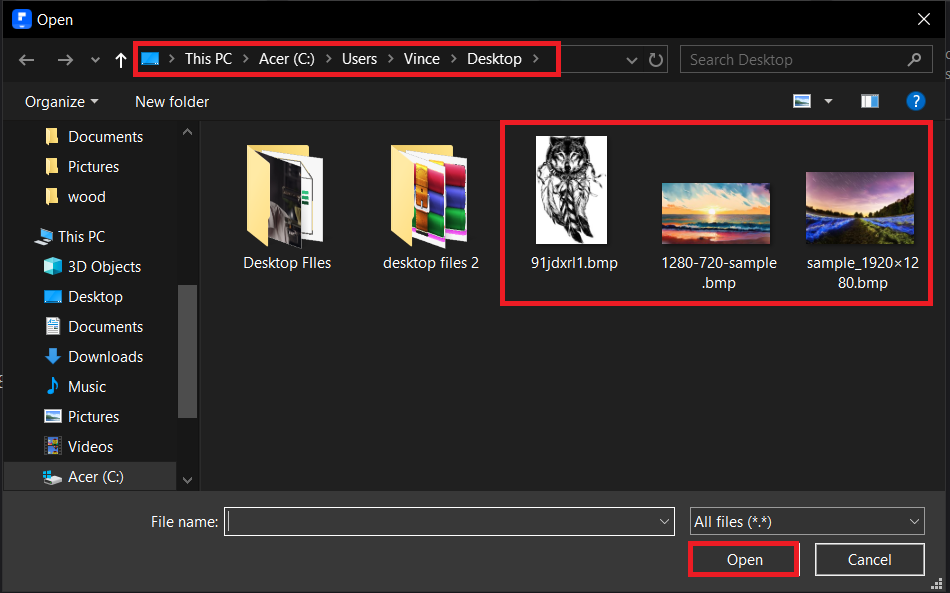Screen dimensions: 950x593
Task: Select 3D Objects in the sidebar
Action: coord(98,266)
